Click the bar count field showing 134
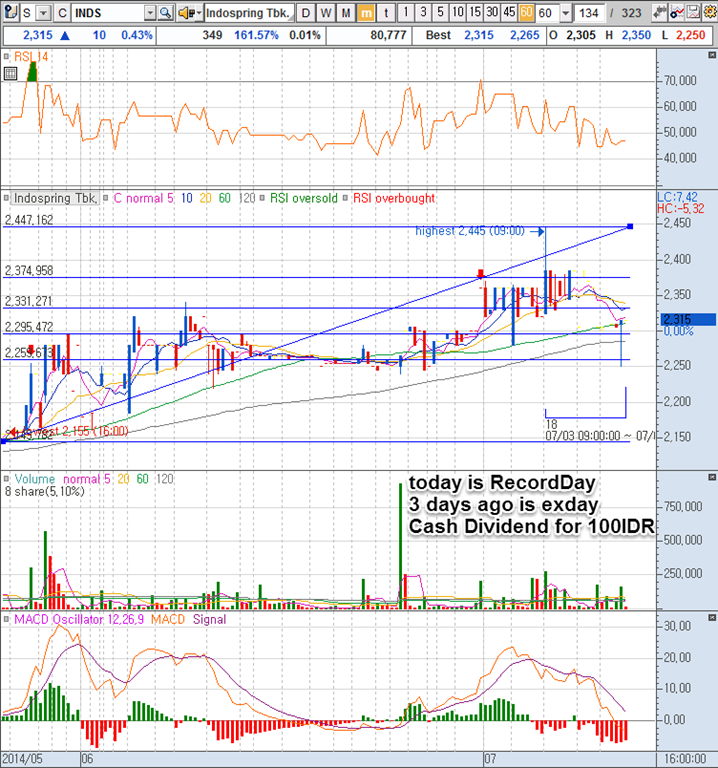 589,13
